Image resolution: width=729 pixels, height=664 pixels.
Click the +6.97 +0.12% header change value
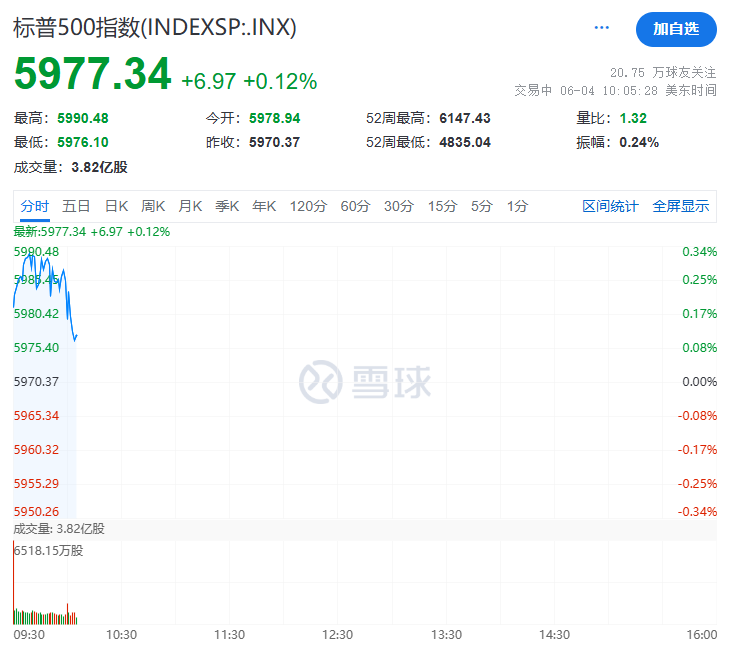point(249,81)
